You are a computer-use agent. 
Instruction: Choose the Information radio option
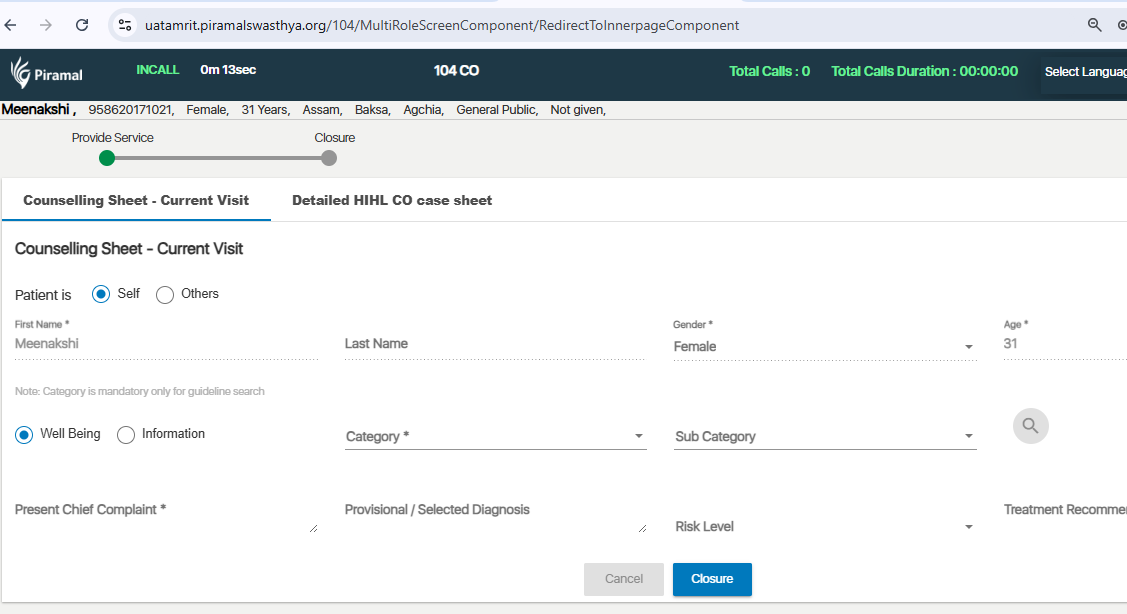(x=126, y=434)
